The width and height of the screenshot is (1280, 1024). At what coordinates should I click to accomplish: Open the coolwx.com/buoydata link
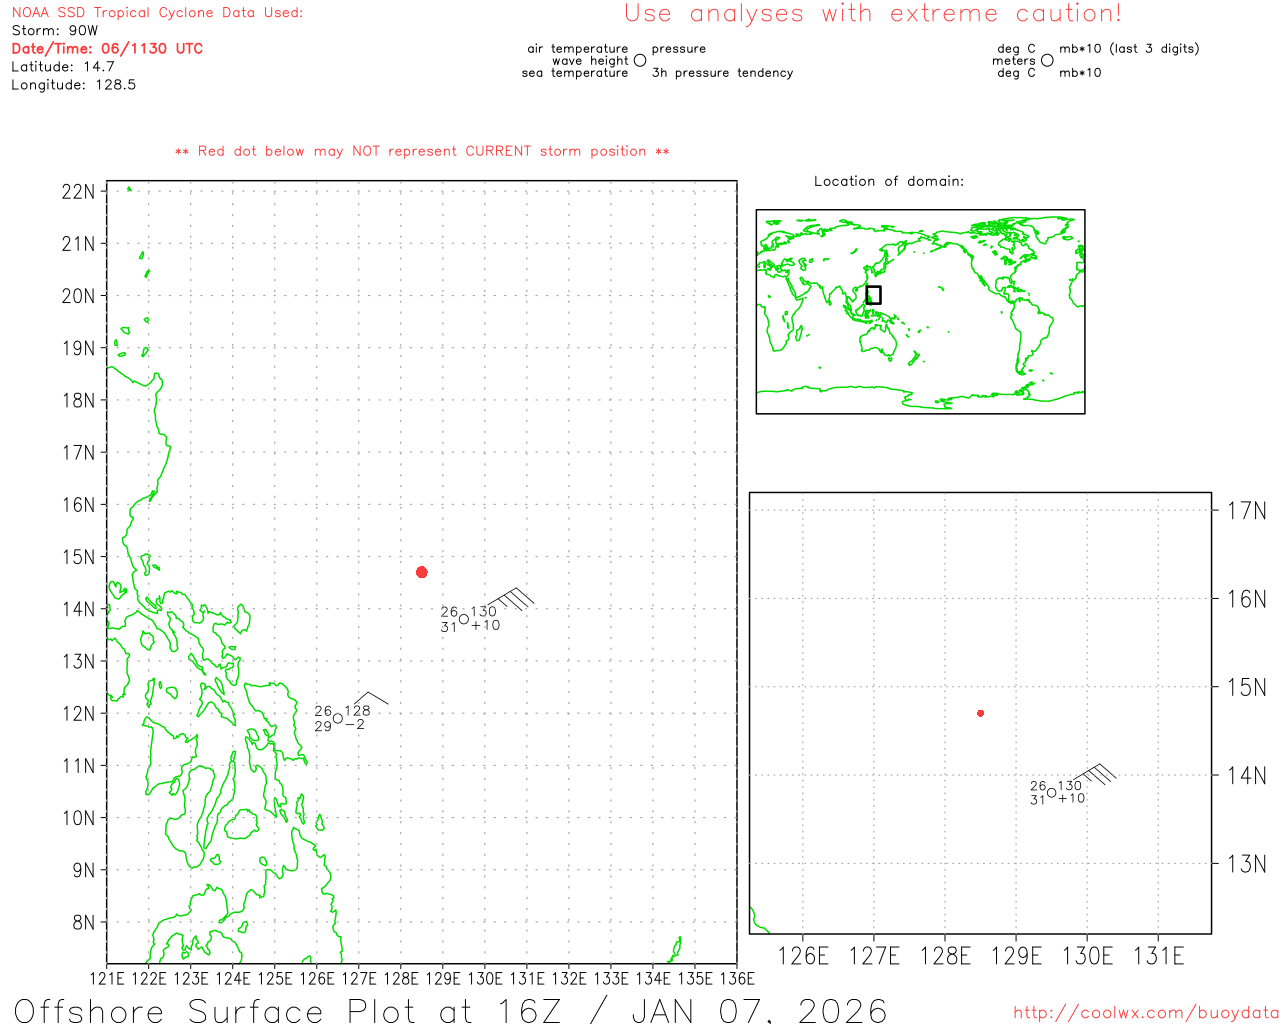pyautogui.click(x=1145, y=1013)
